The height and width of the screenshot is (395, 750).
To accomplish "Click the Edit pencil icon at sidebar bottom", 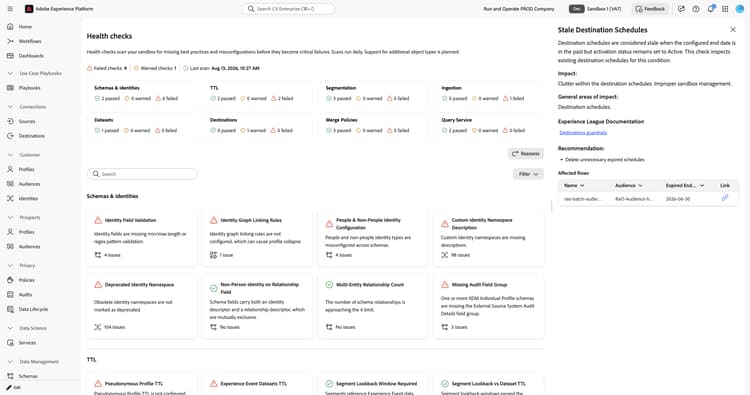I will (9, 387).
